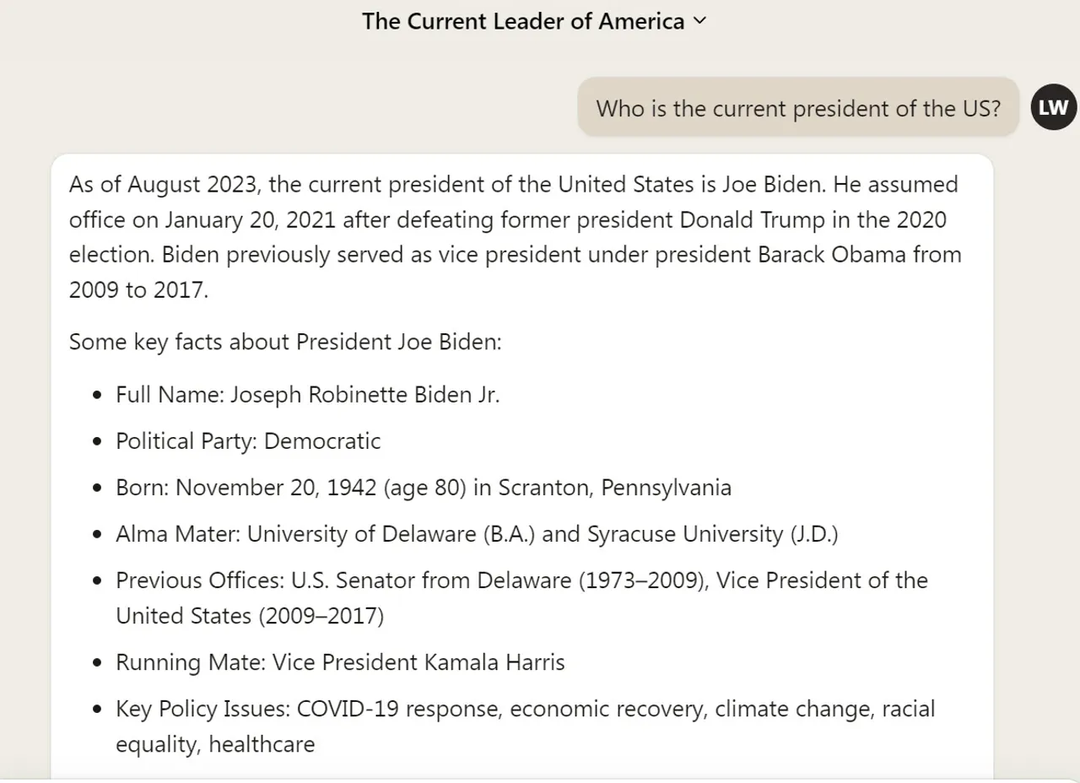
Task: Click the LW user avatar icon
Action: (1053, 108)
